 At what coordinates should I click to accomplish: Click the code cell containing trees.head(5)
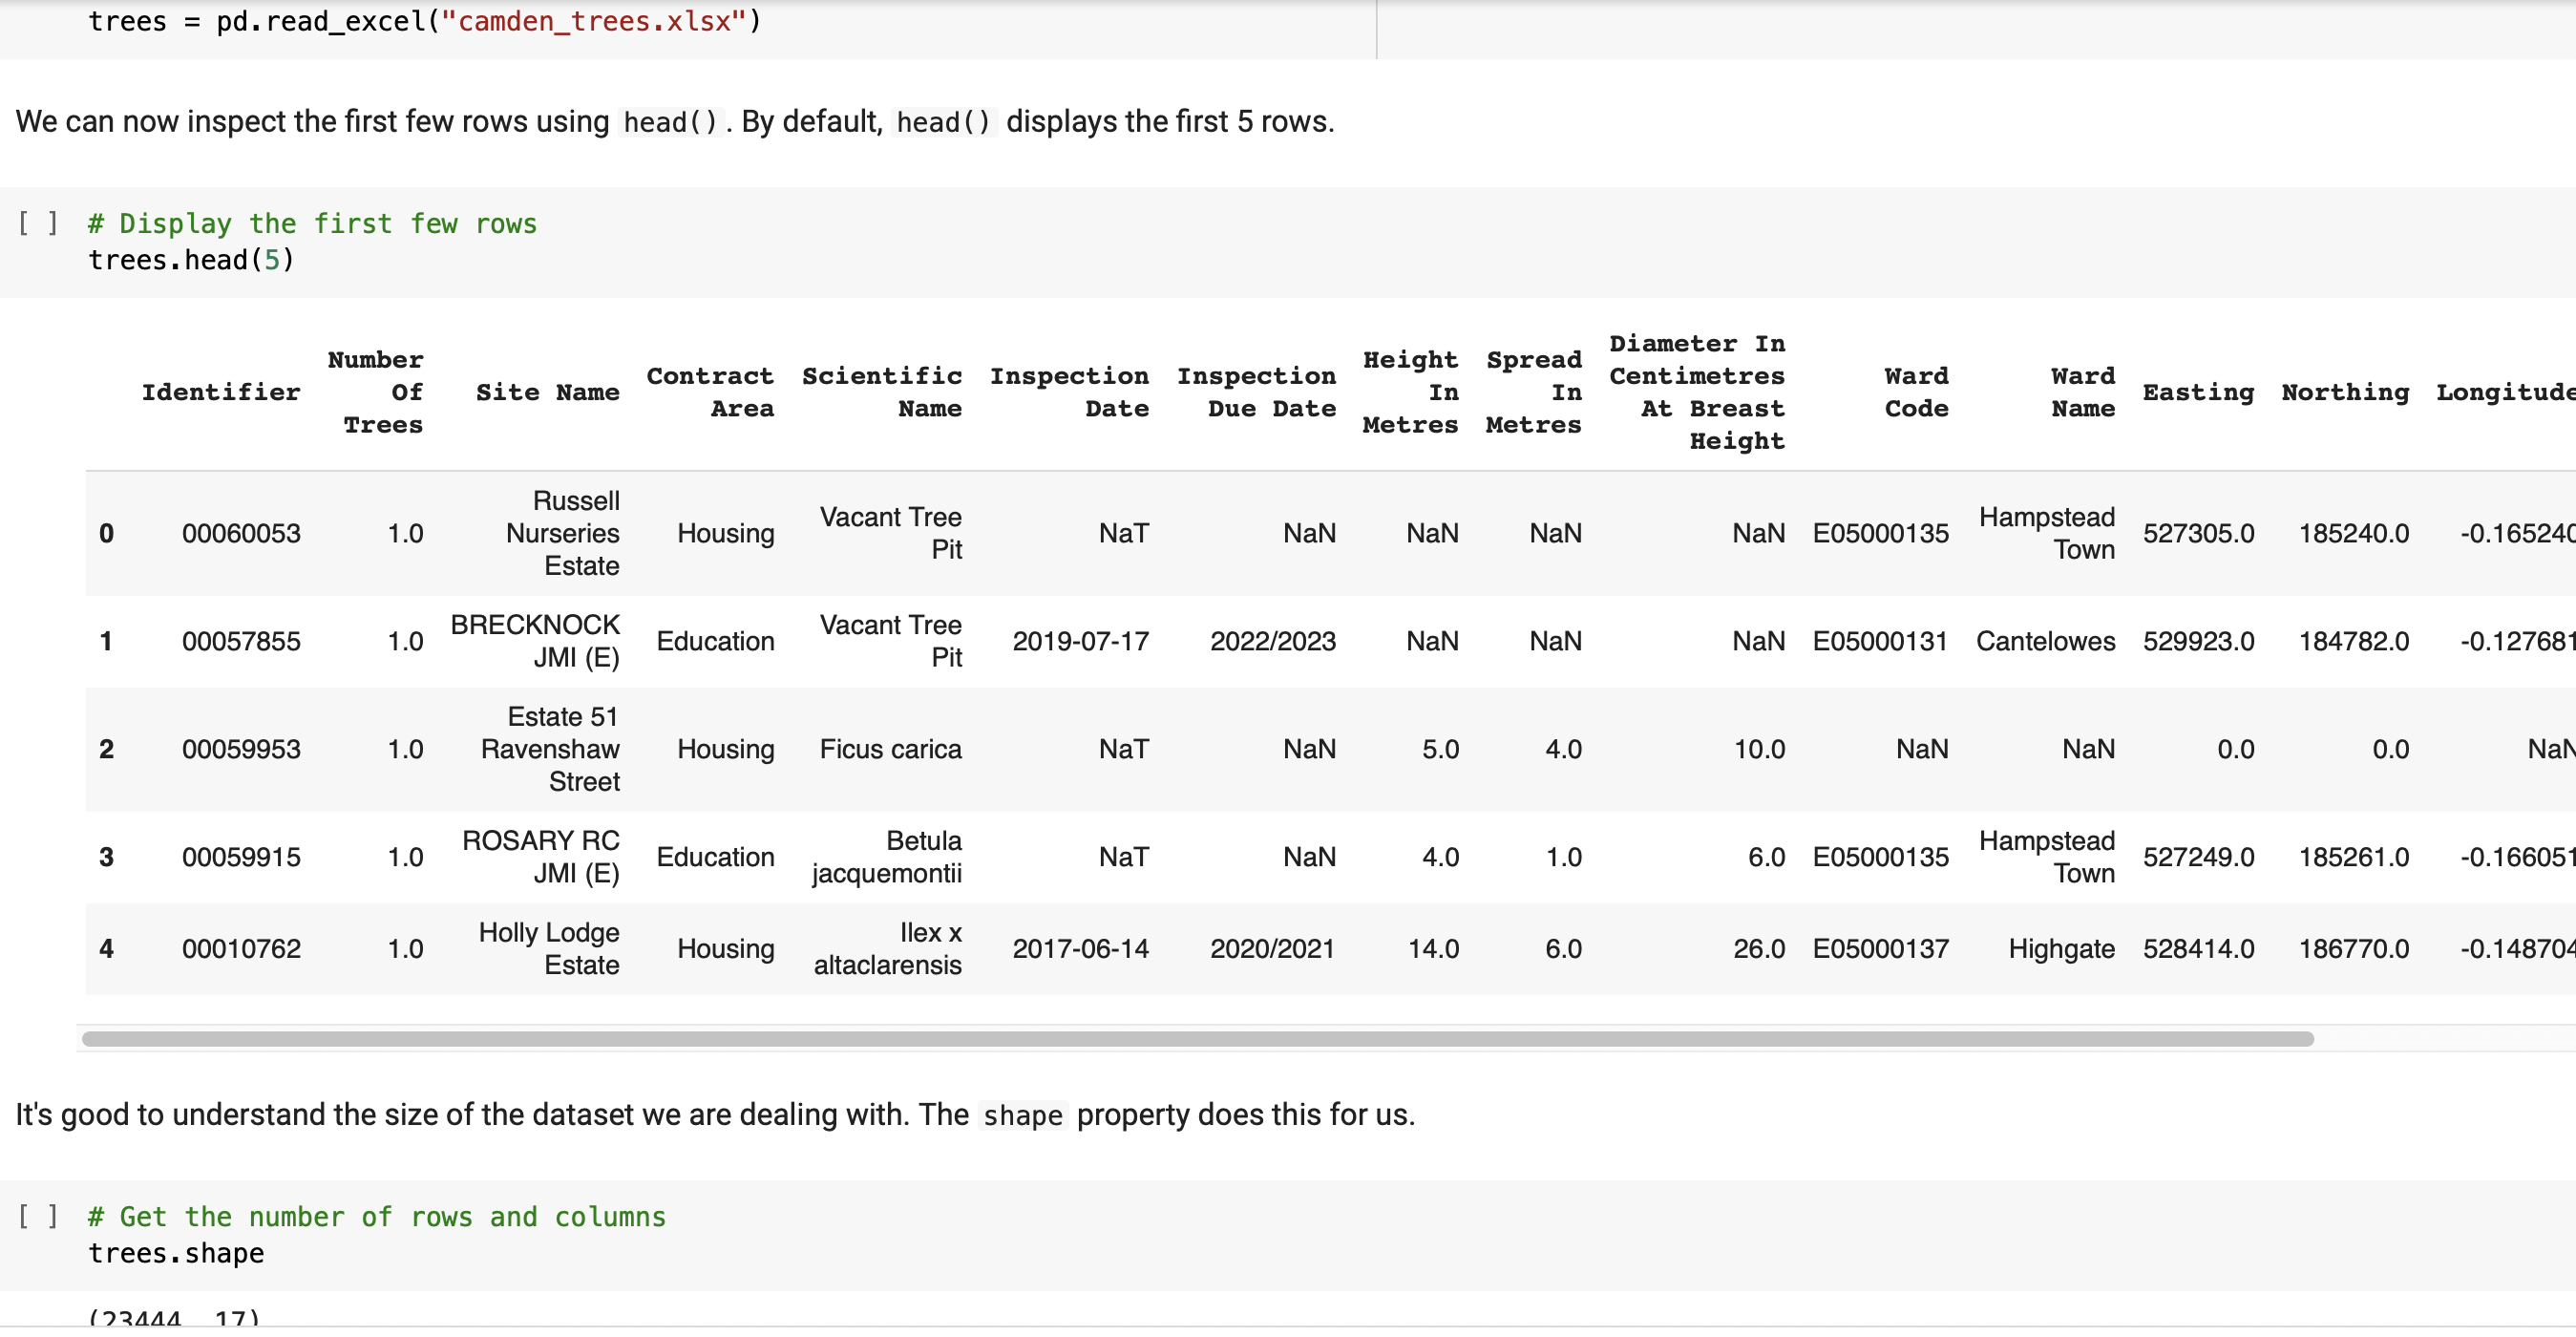190,260
